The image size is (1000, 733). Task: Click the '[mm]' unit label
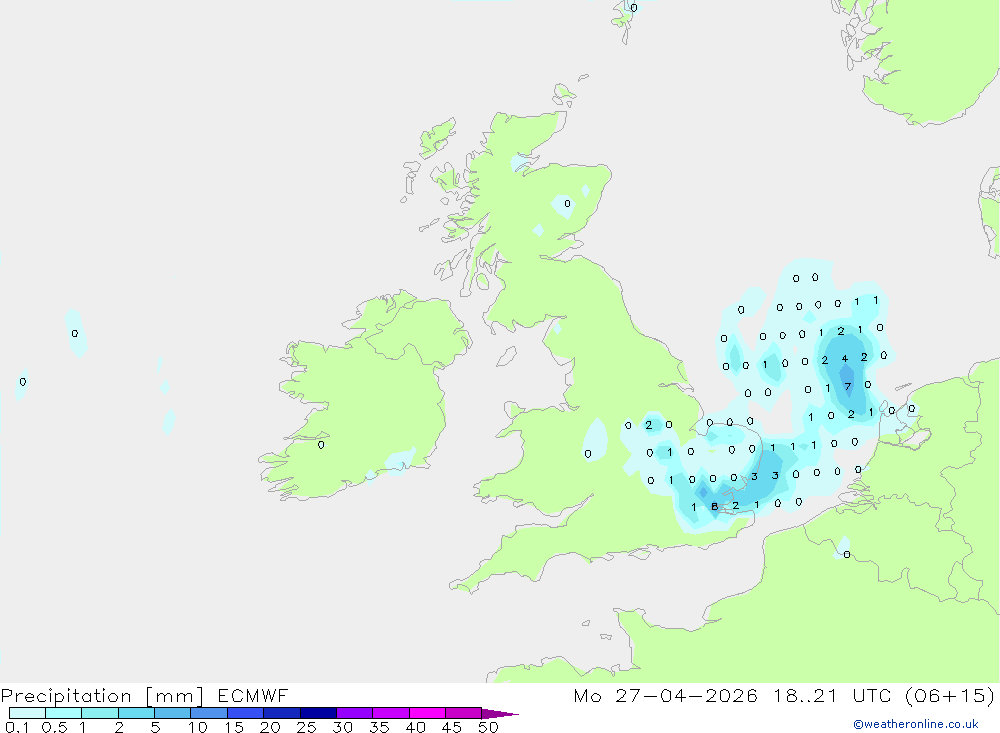(x=174, y=695)
